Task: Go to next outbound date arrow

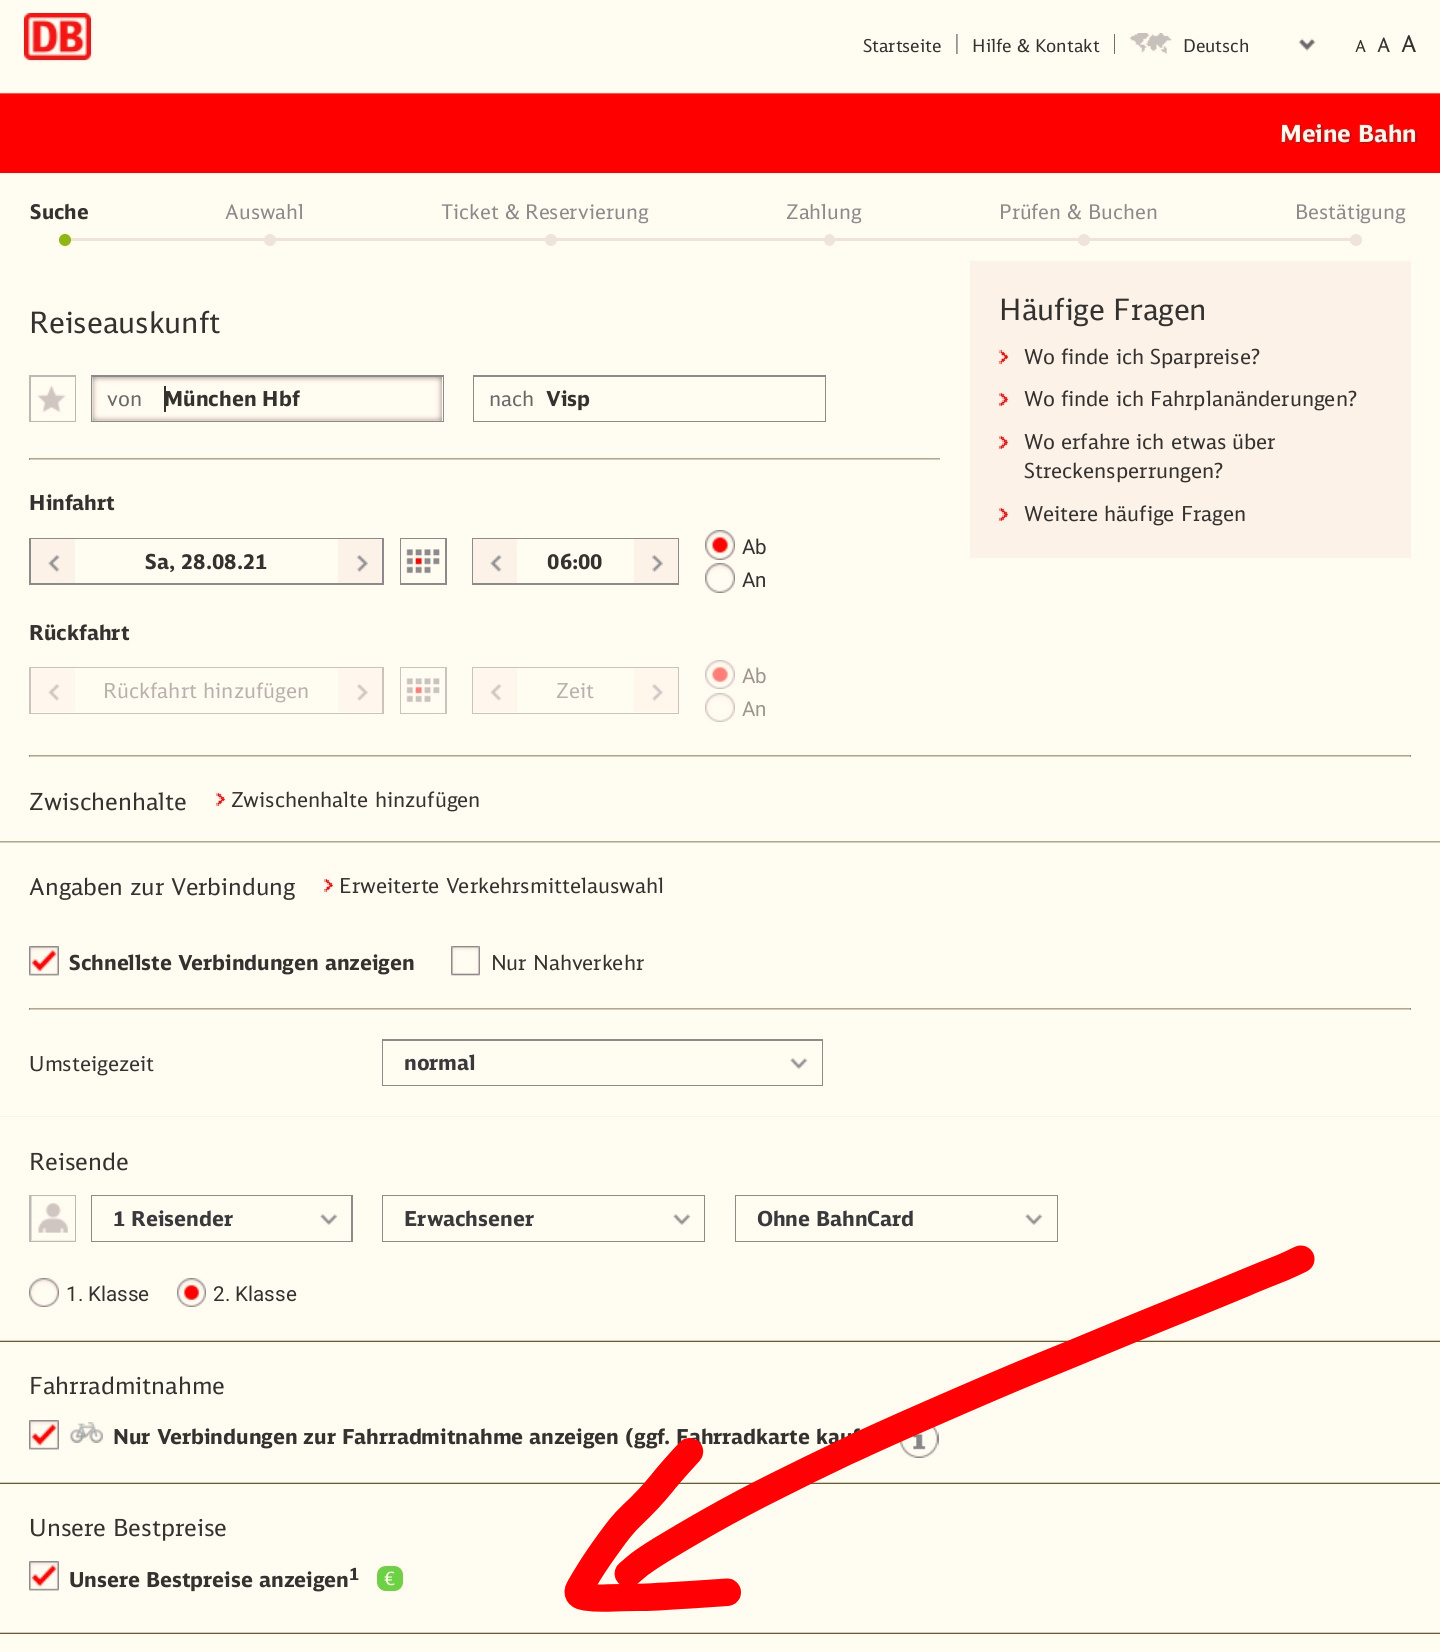Action: click(362, 562)
